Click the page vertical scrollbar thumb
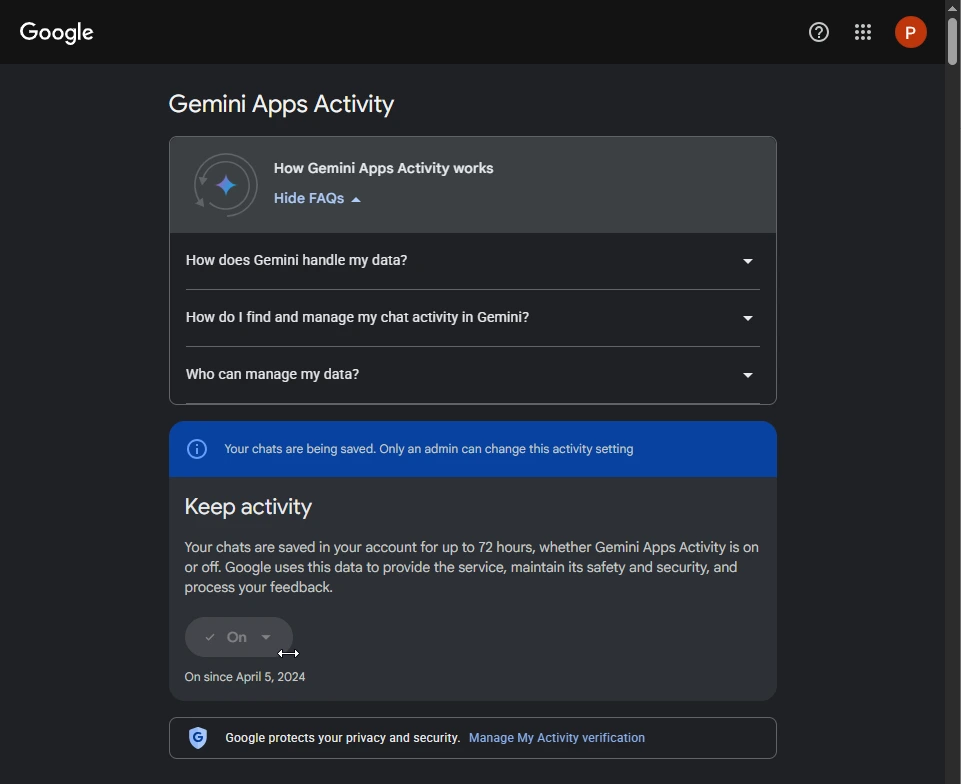The height and width of the screenshot is (784, 961). coord(952,40)
